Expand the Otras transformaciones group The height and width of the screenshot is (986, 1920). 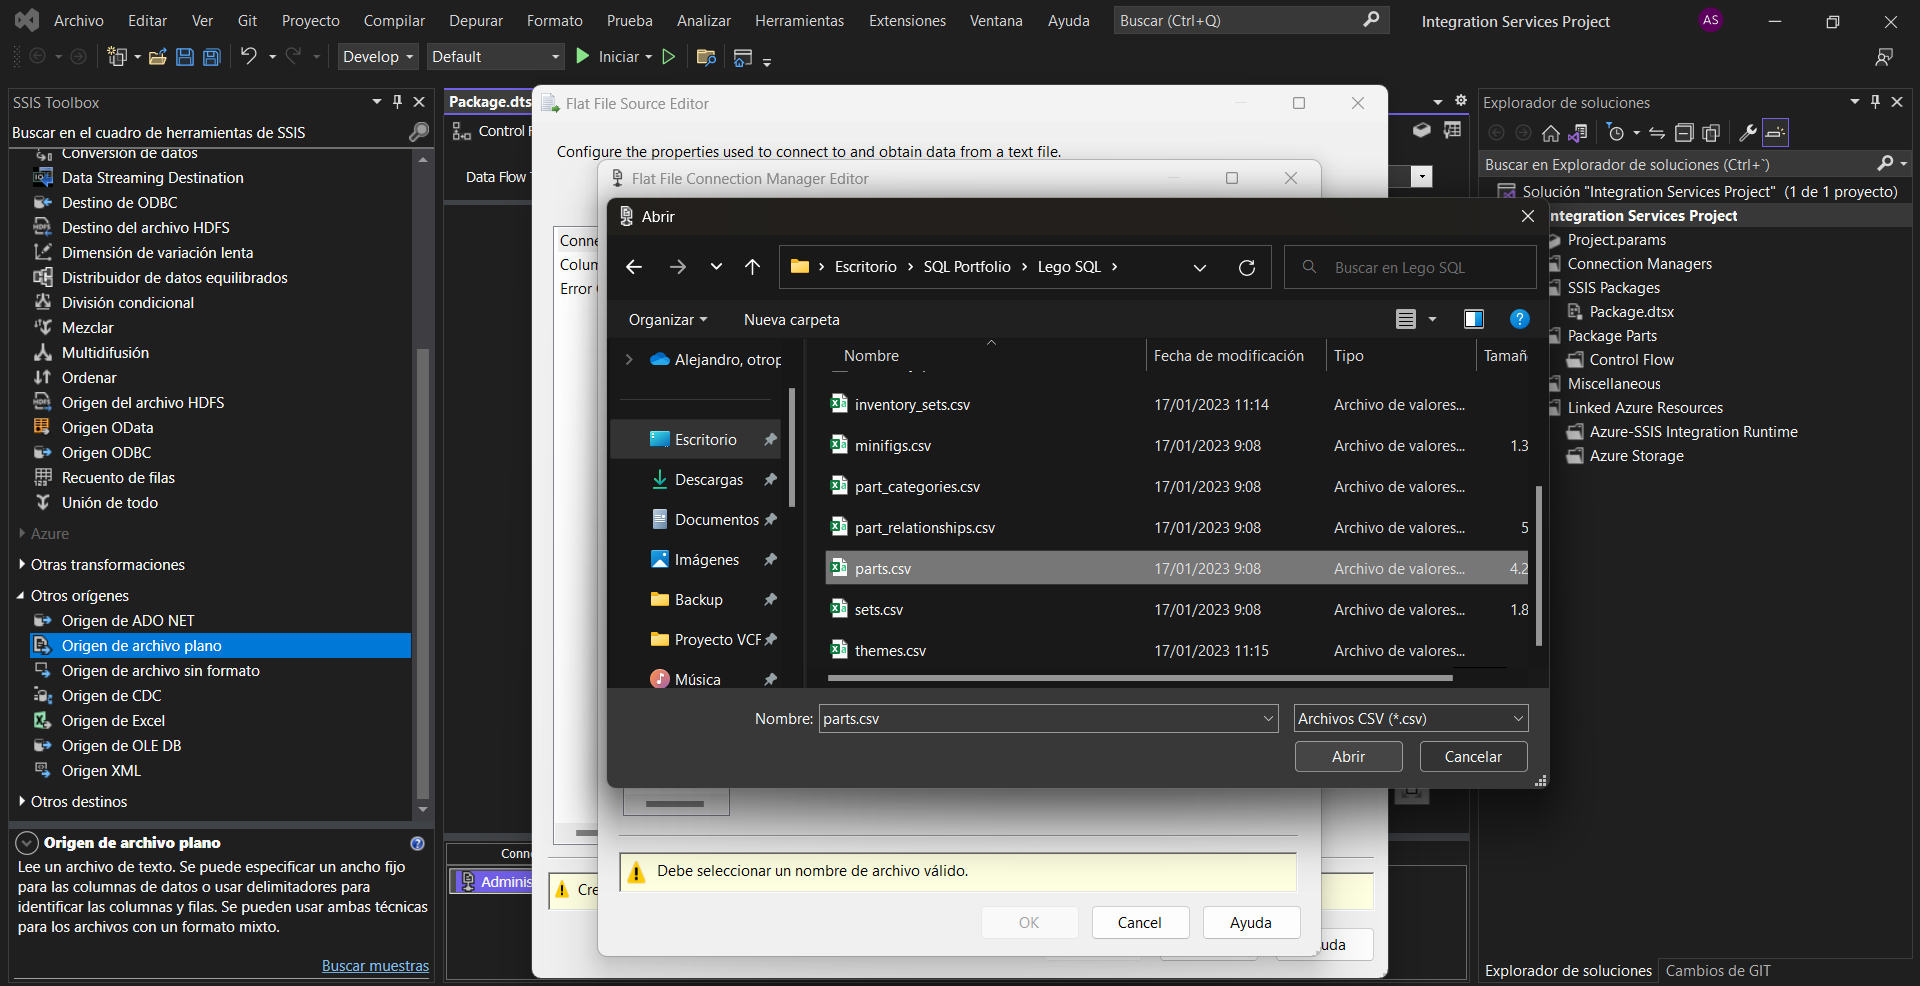tap(22, 565)
